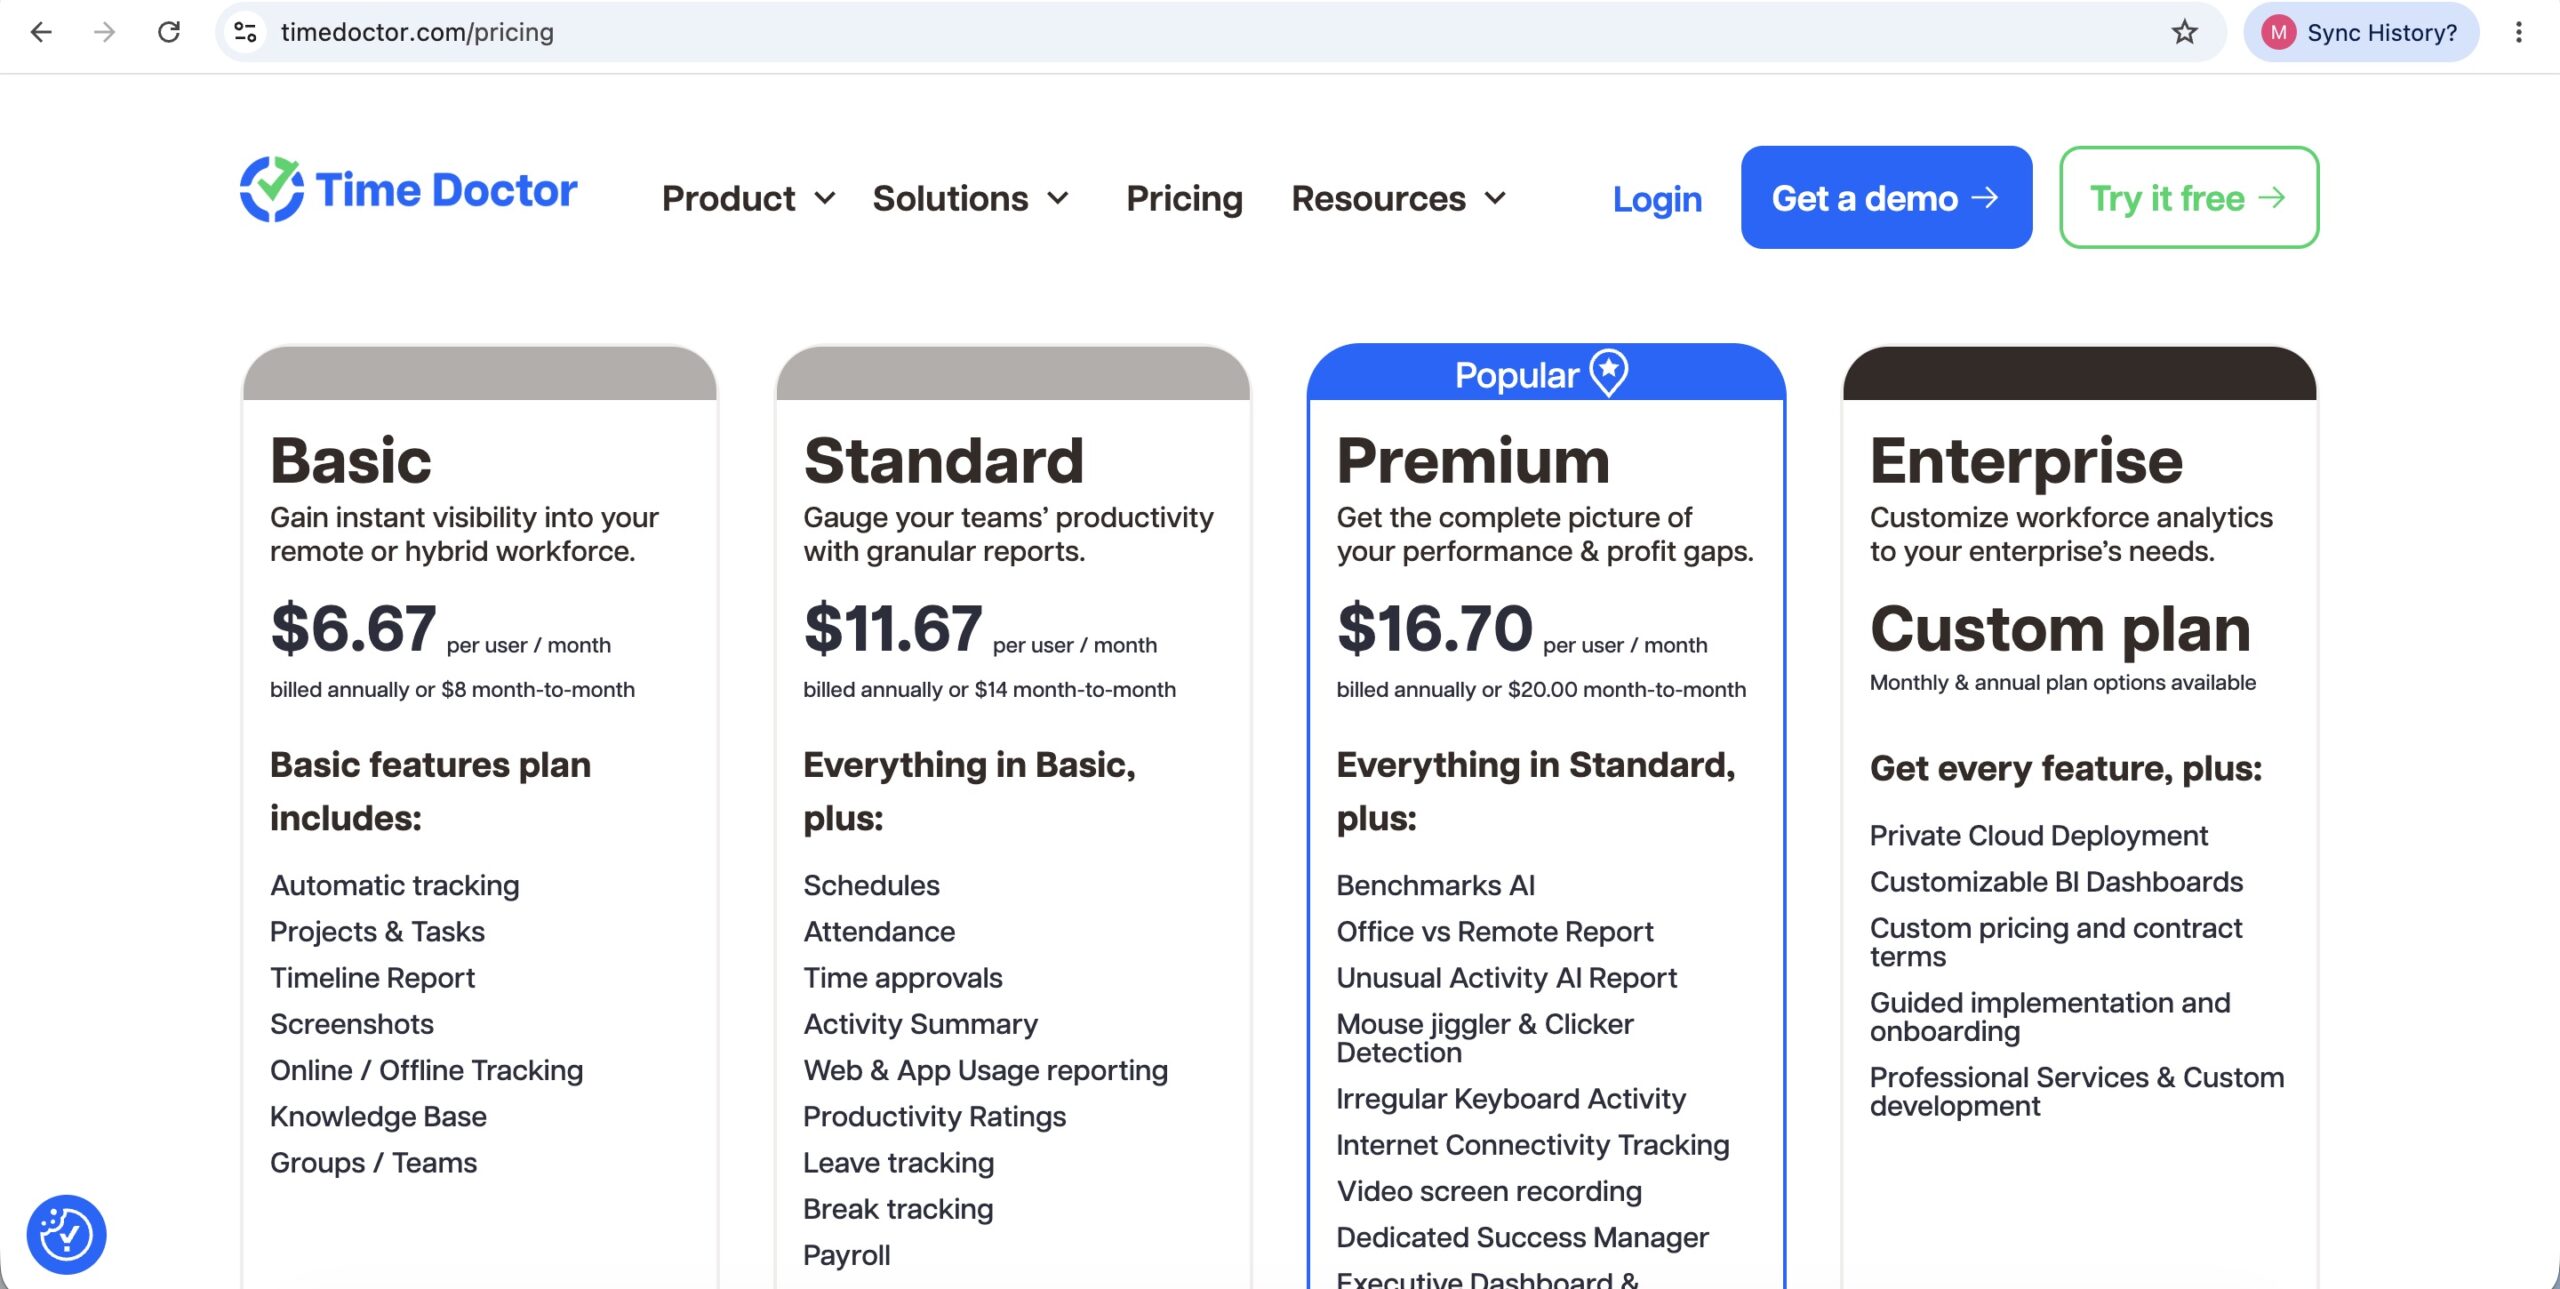
Task: Click the Projects & Tasks feature
Action: (377, 931)
